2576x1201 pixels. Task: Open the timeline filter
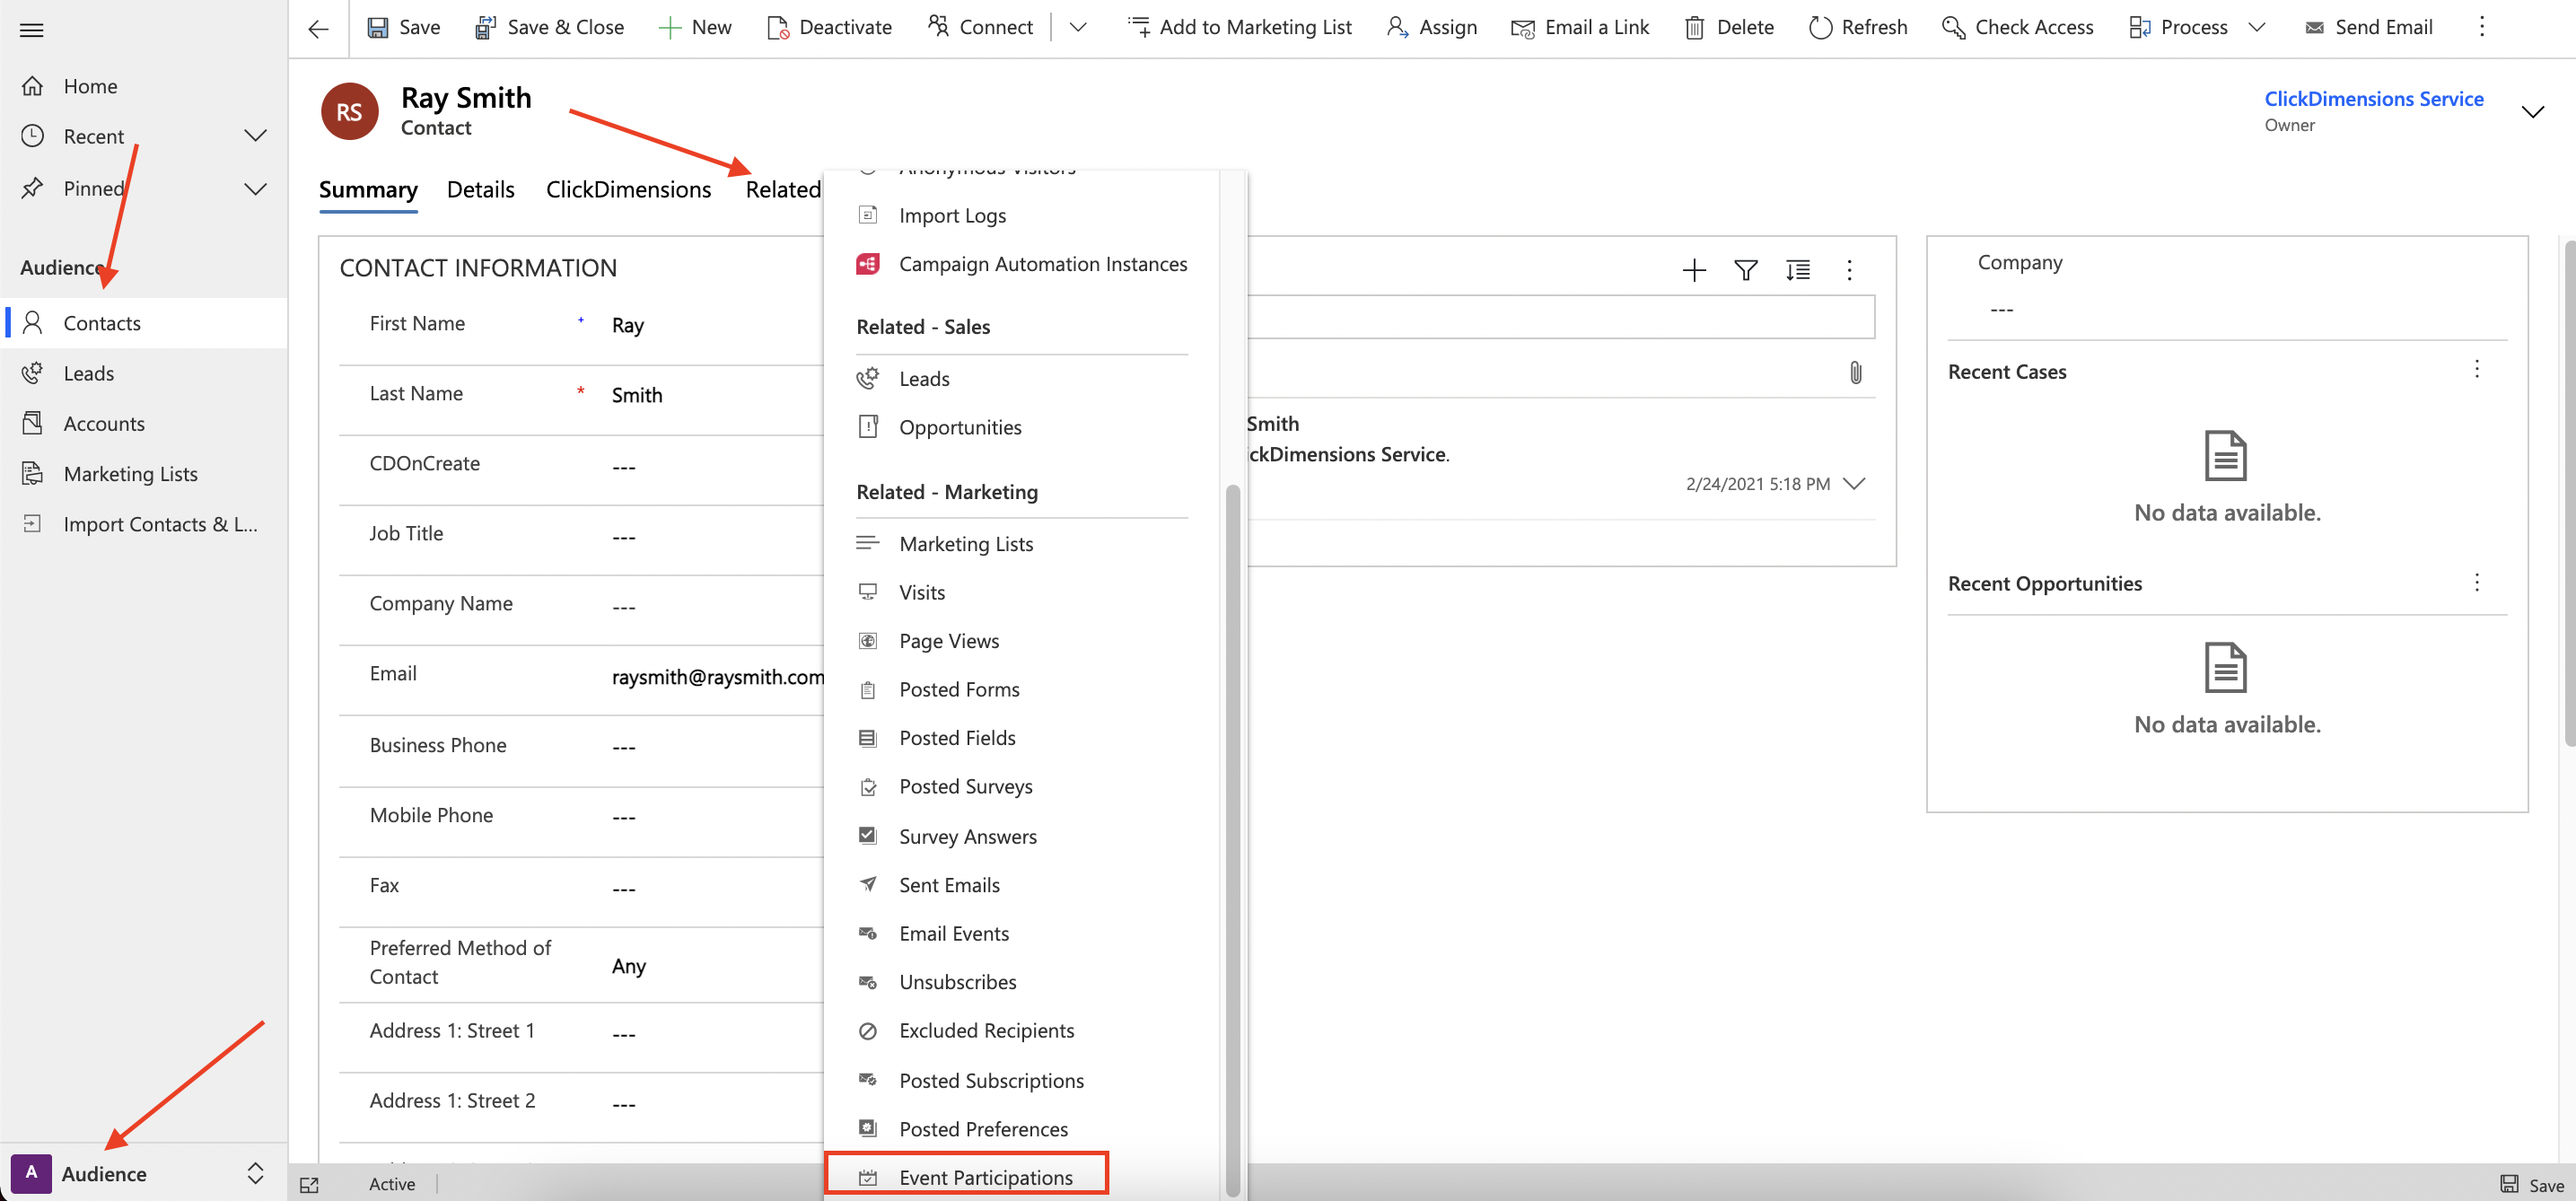1746,270
